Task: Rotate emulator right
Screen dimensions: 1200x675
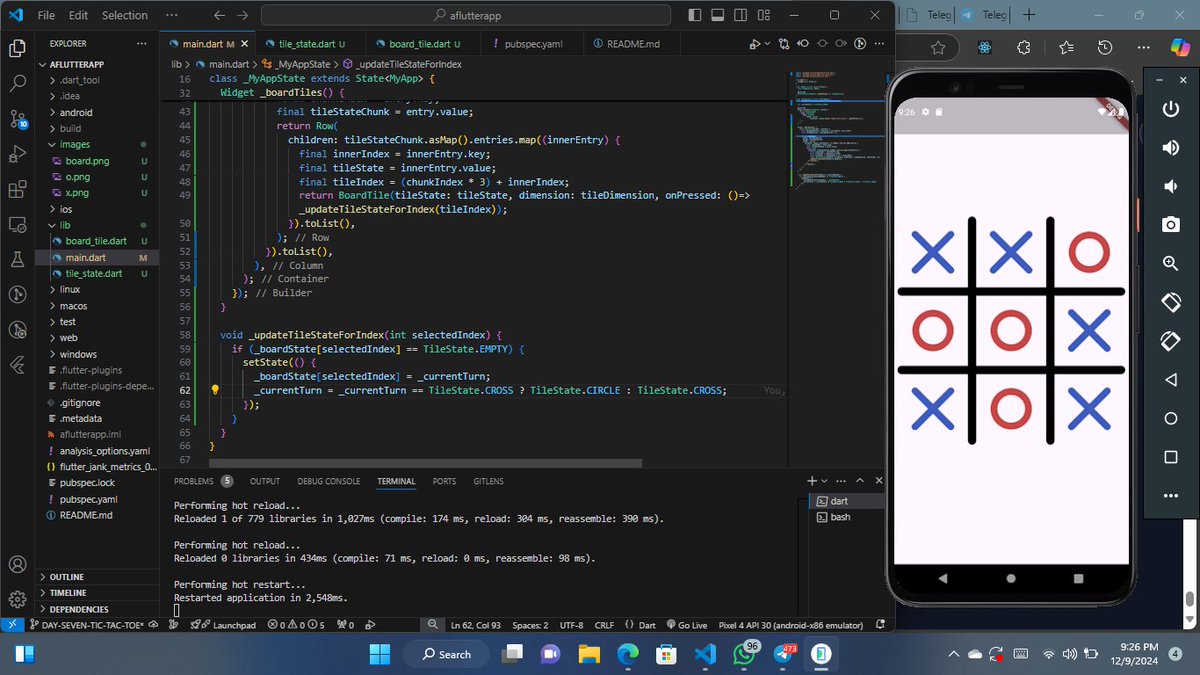Action: [1170, 341]
